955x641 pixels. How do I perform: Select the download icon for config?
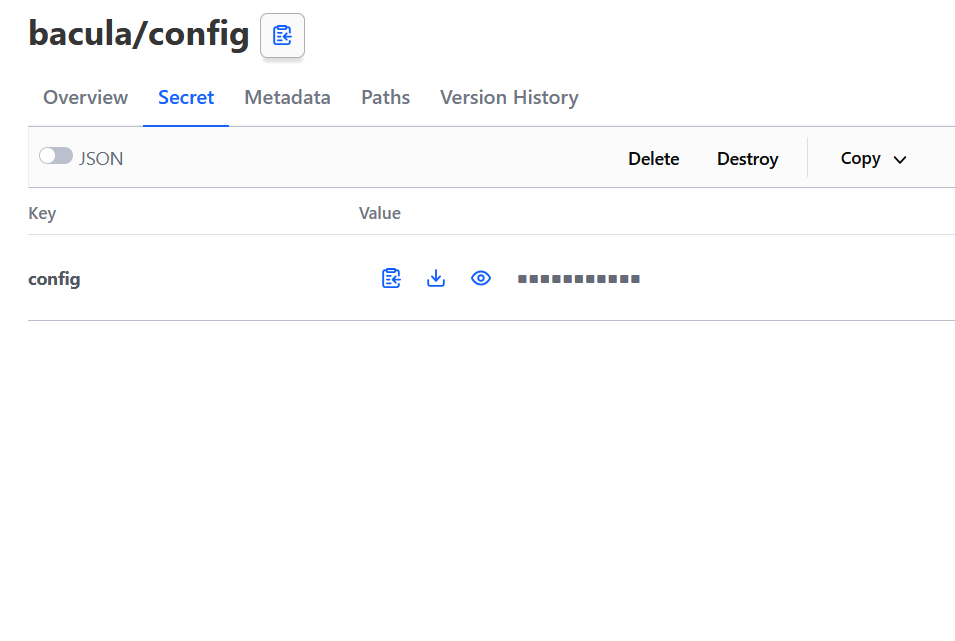coord(436,278)
